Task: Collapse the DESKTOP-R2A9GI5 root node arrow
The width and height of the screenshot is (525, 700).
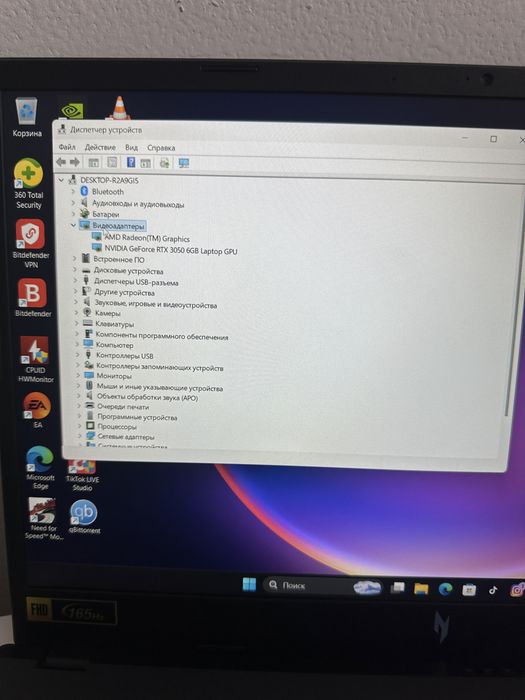Action: pos(62,179)
